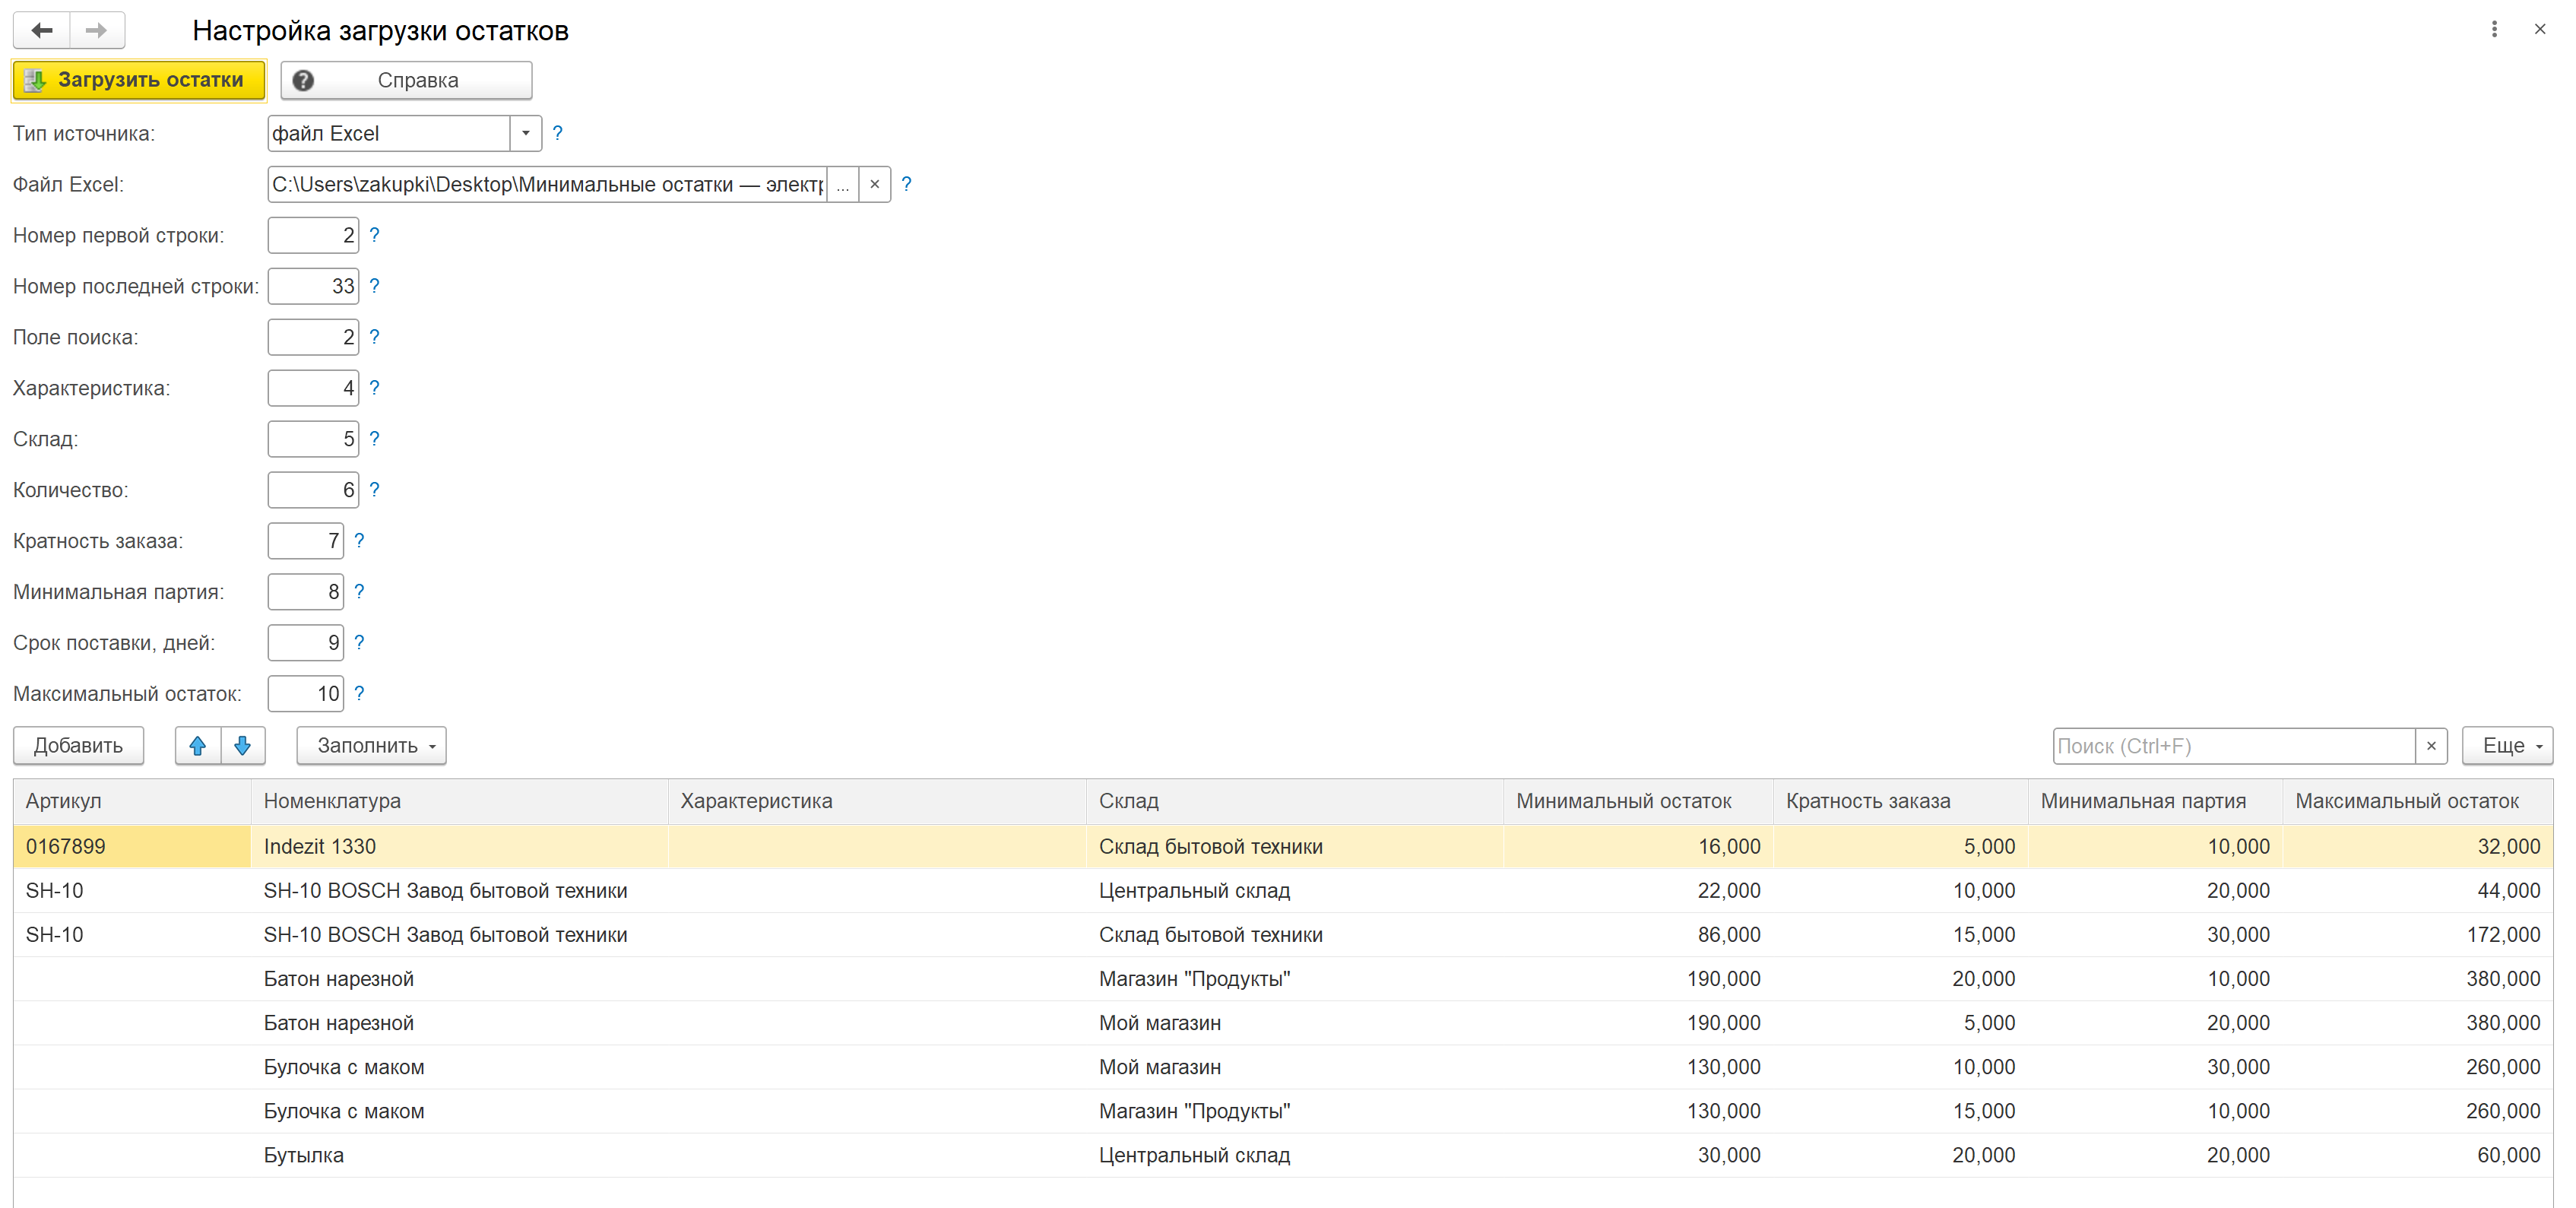Image resolution: width=2576 pixels, height=1208 pixels.
Task: Open the three-dot options menu
Action: tap(2494, 29)
